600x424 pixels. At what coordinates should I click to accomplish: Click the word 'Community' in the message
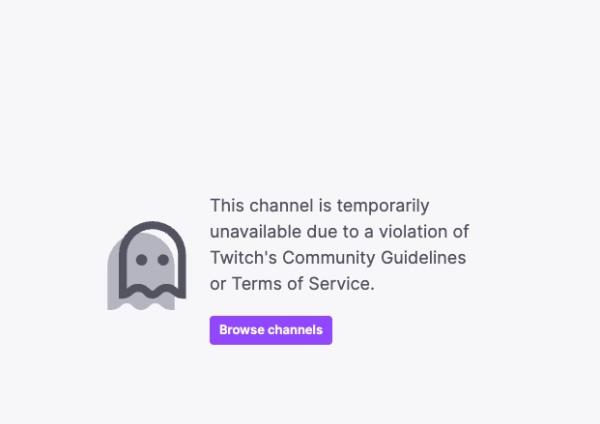(329, 258)
